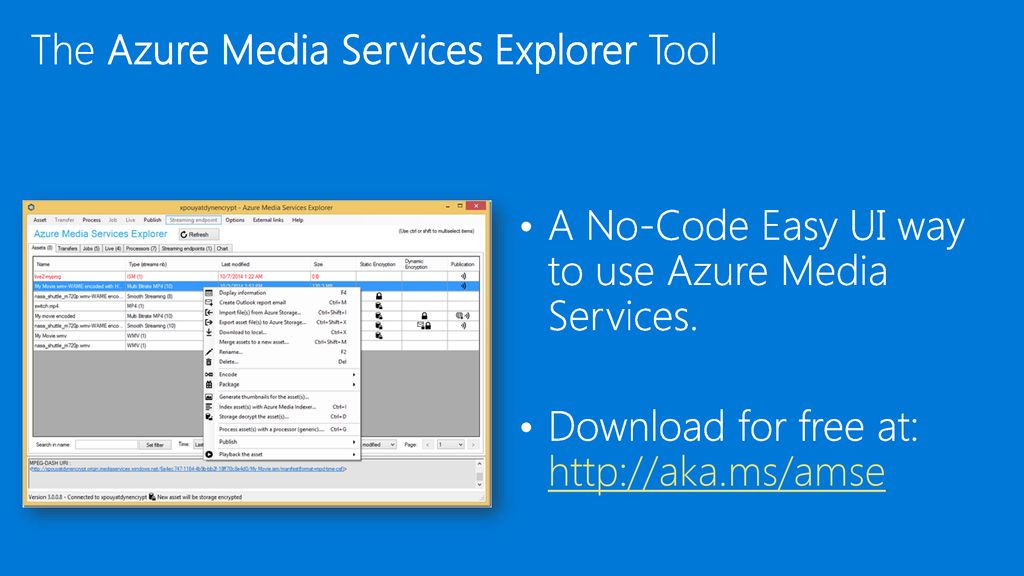
Task: Open the Page number dropdown
Action: coord(451,445)
